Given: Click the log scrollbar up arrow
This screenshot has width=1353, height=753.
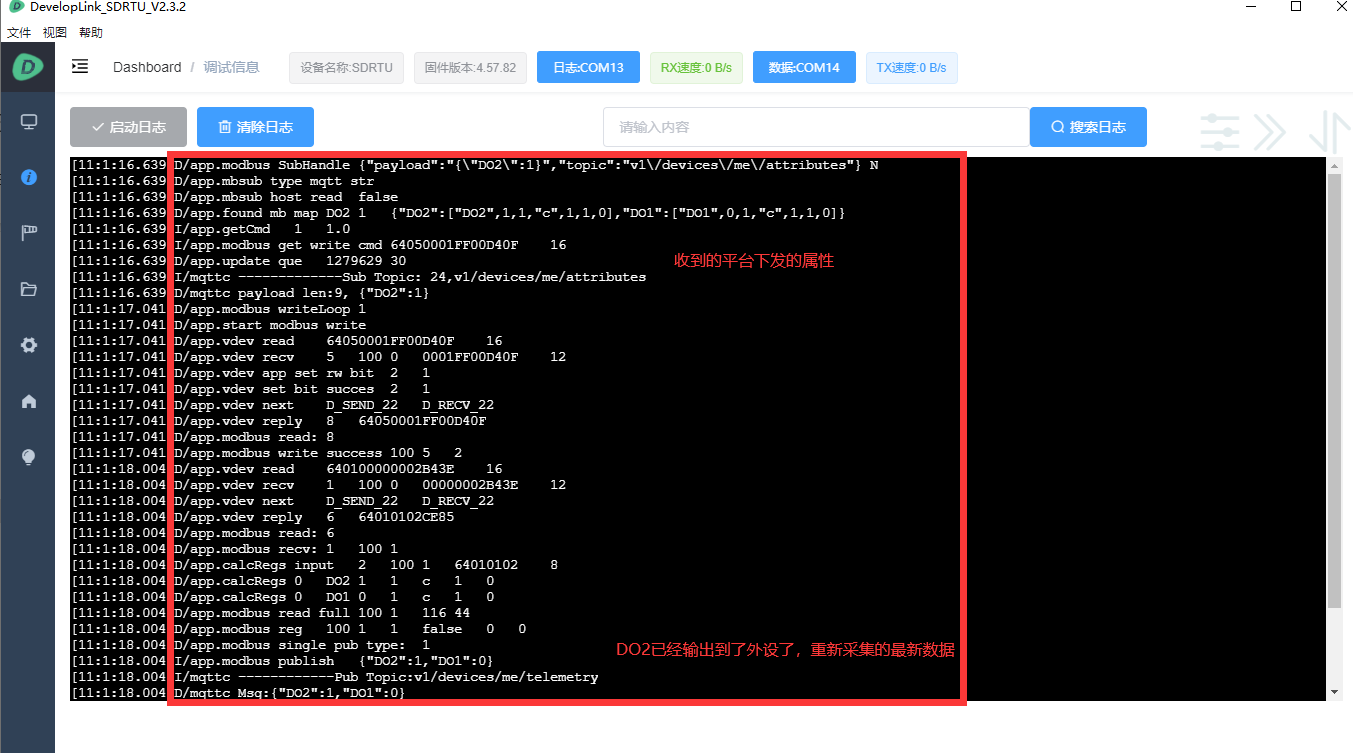Looking at the screenshot, I should click(1334, 164).
